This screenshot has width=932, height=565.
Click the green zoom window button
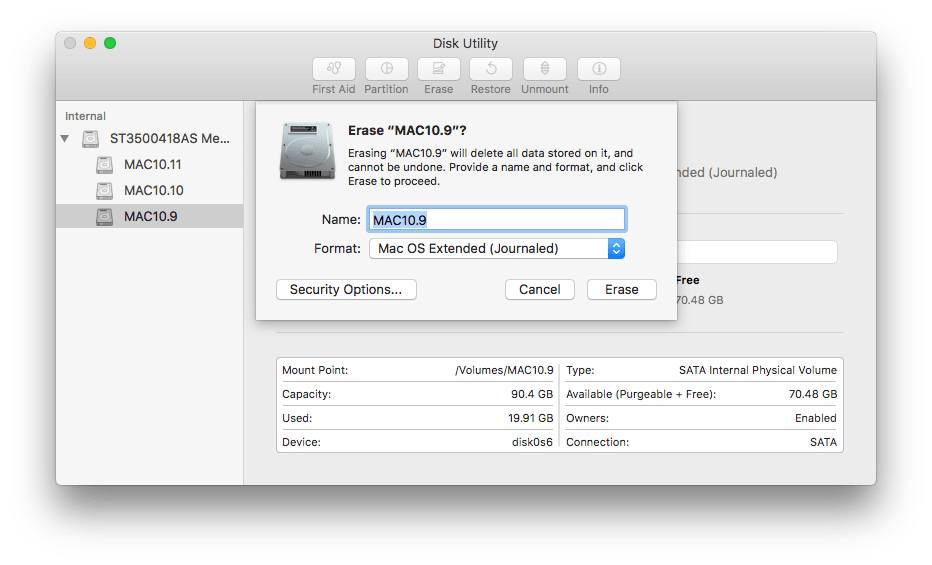click(110, 43)
